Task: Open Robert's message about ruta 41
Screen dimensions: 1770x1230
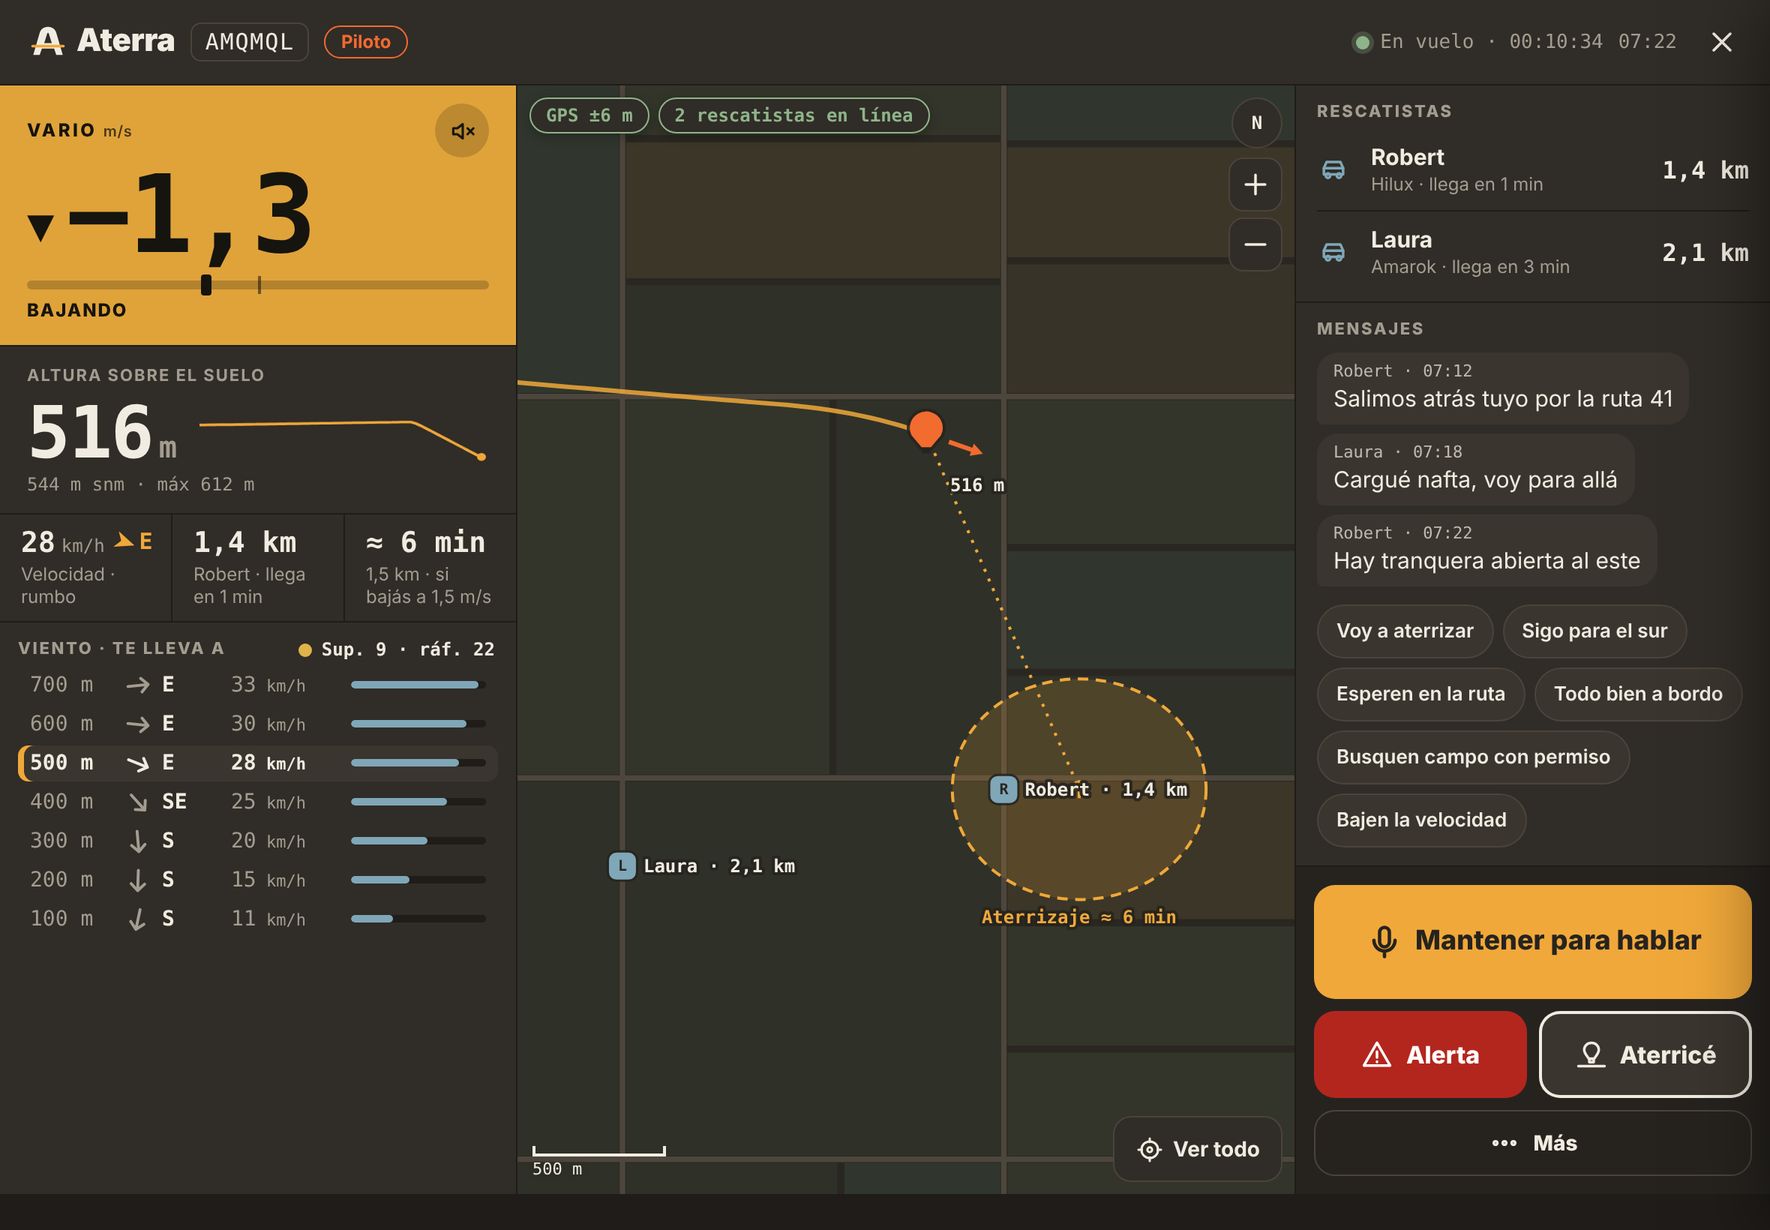Action: [x=1502, y=388]
